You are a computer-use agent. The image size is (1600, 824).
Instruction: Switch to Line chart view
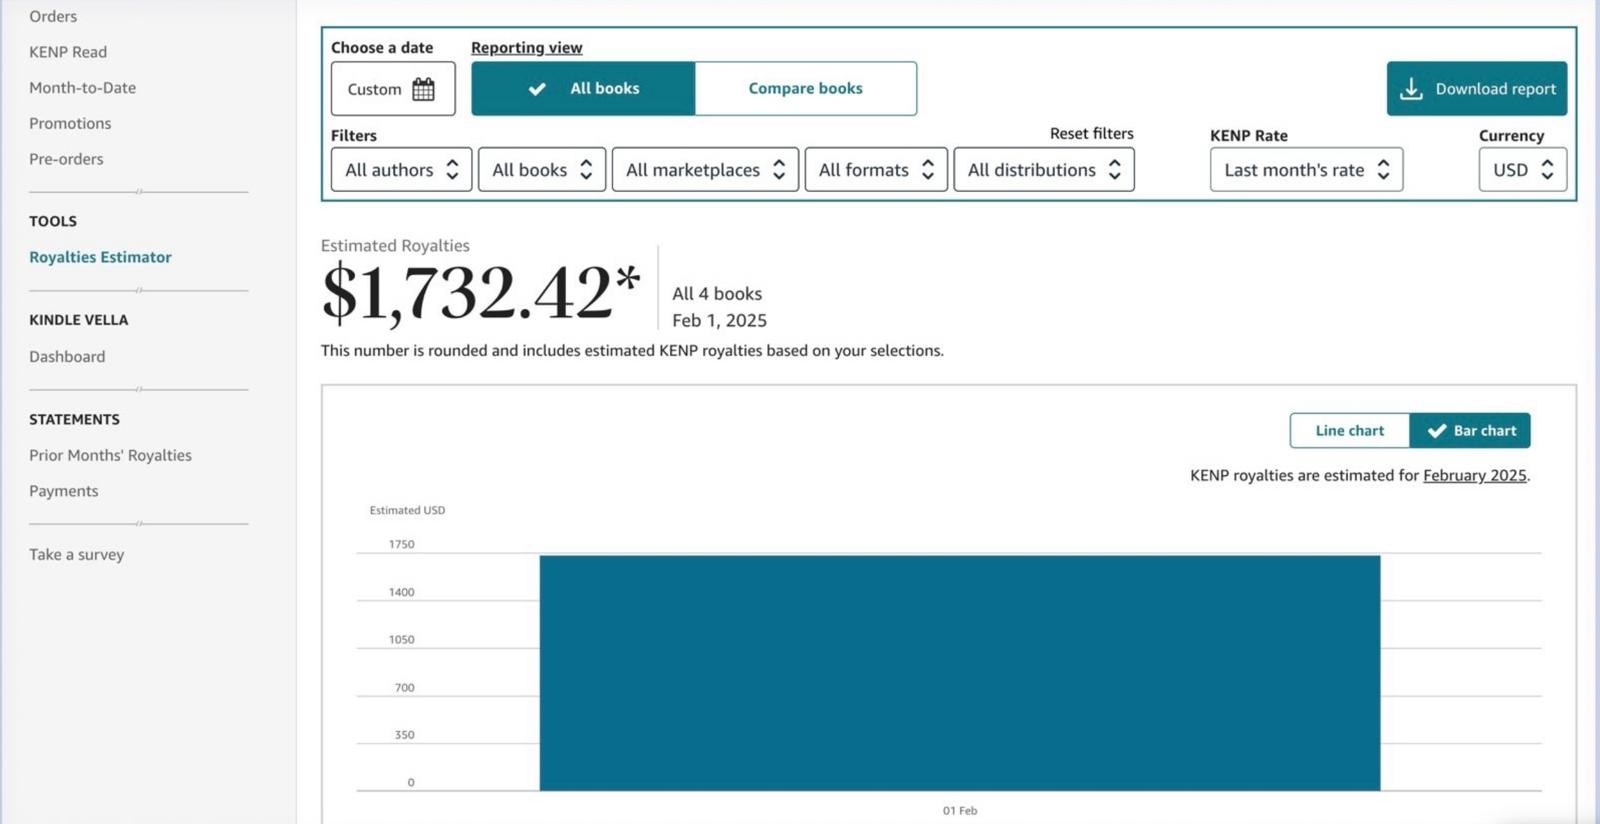tap(1349, 431)
